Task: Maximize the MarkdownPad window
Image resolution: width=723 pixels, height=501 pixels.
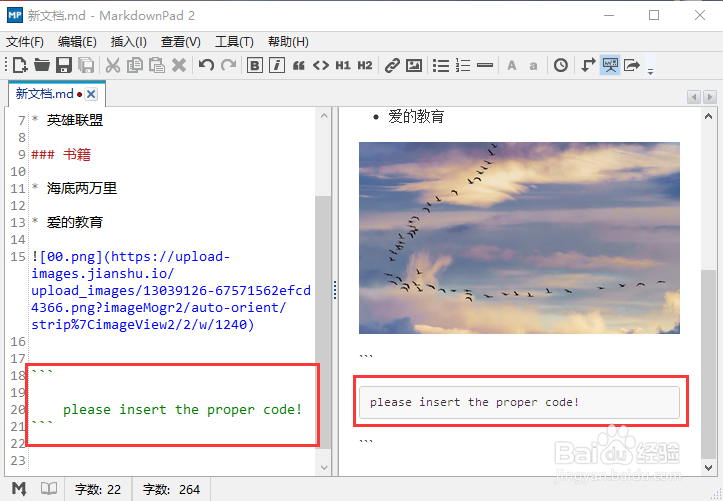Action: point(654,15)
